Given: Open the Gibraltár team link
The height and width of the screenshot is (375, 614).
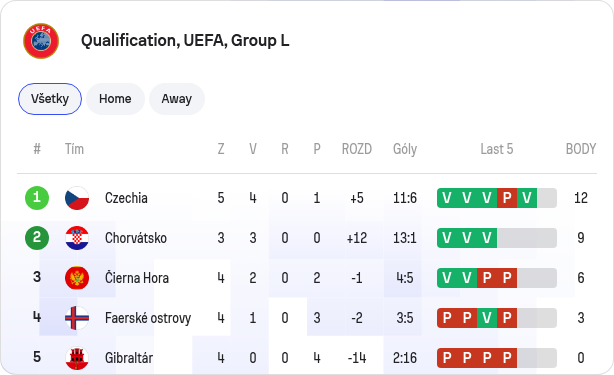Looking at the screenshot, I should (129, 358).
